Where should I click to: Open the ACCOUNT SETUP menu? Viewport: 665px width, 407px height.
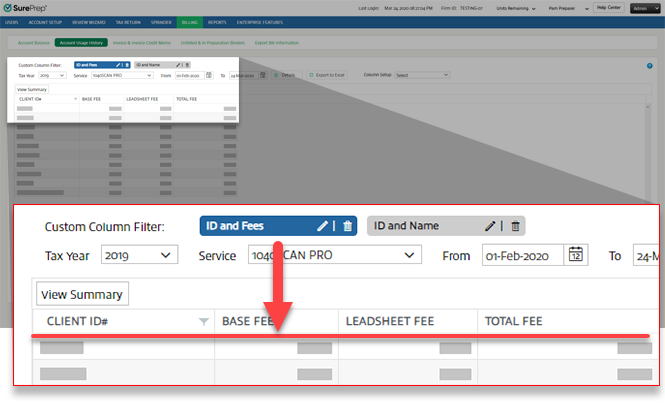45,22
